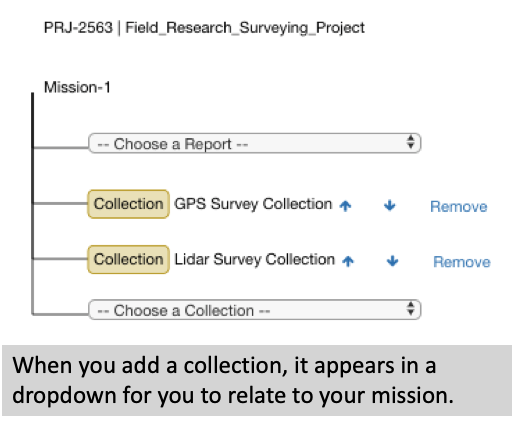This screenshot has width=515, height=422.
Task: Remove the GPS Survey Collection
Action: (x=459, y=206)
